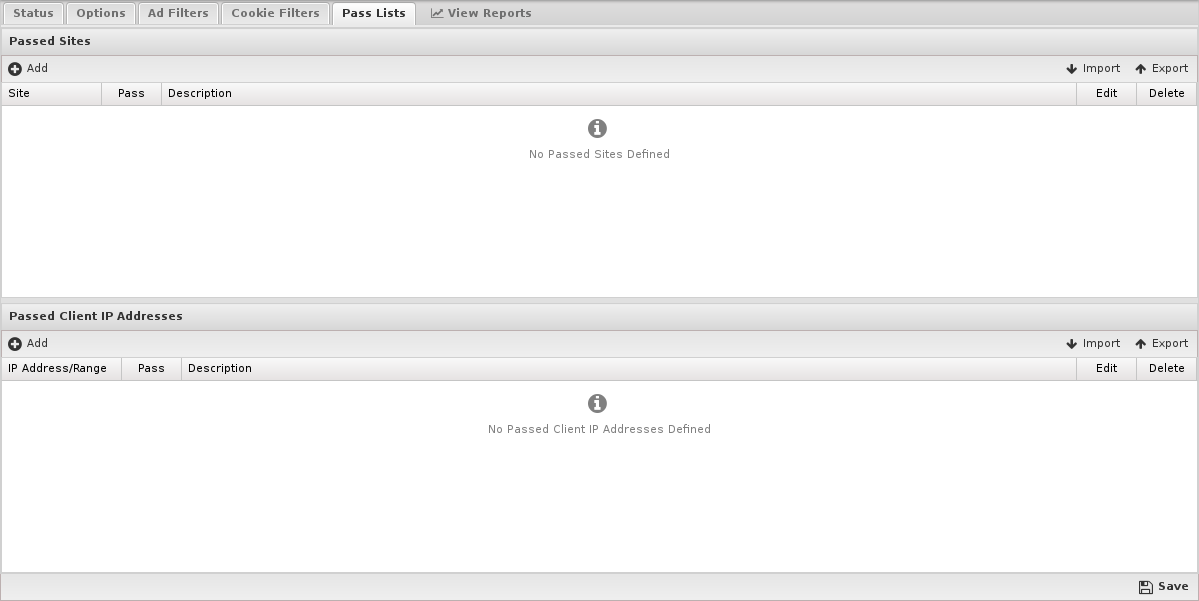Click the Passed Client IP Addresses panel title
The image size is (1199, 601).
[x=96, y=316]
